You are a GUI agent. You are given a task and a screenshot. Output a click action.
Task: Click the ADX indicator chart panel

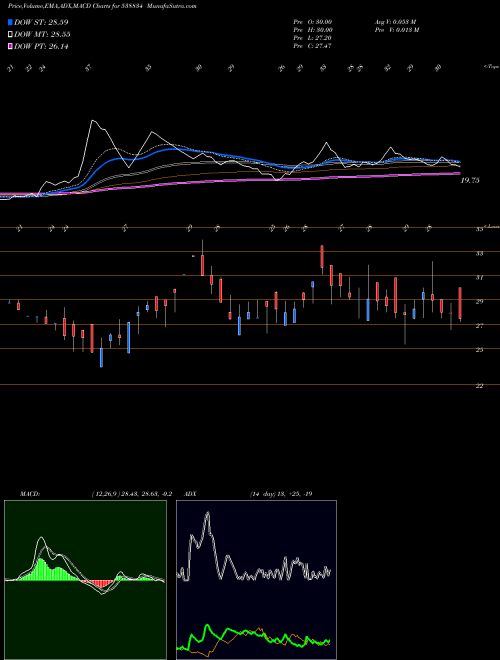[256, 580]
